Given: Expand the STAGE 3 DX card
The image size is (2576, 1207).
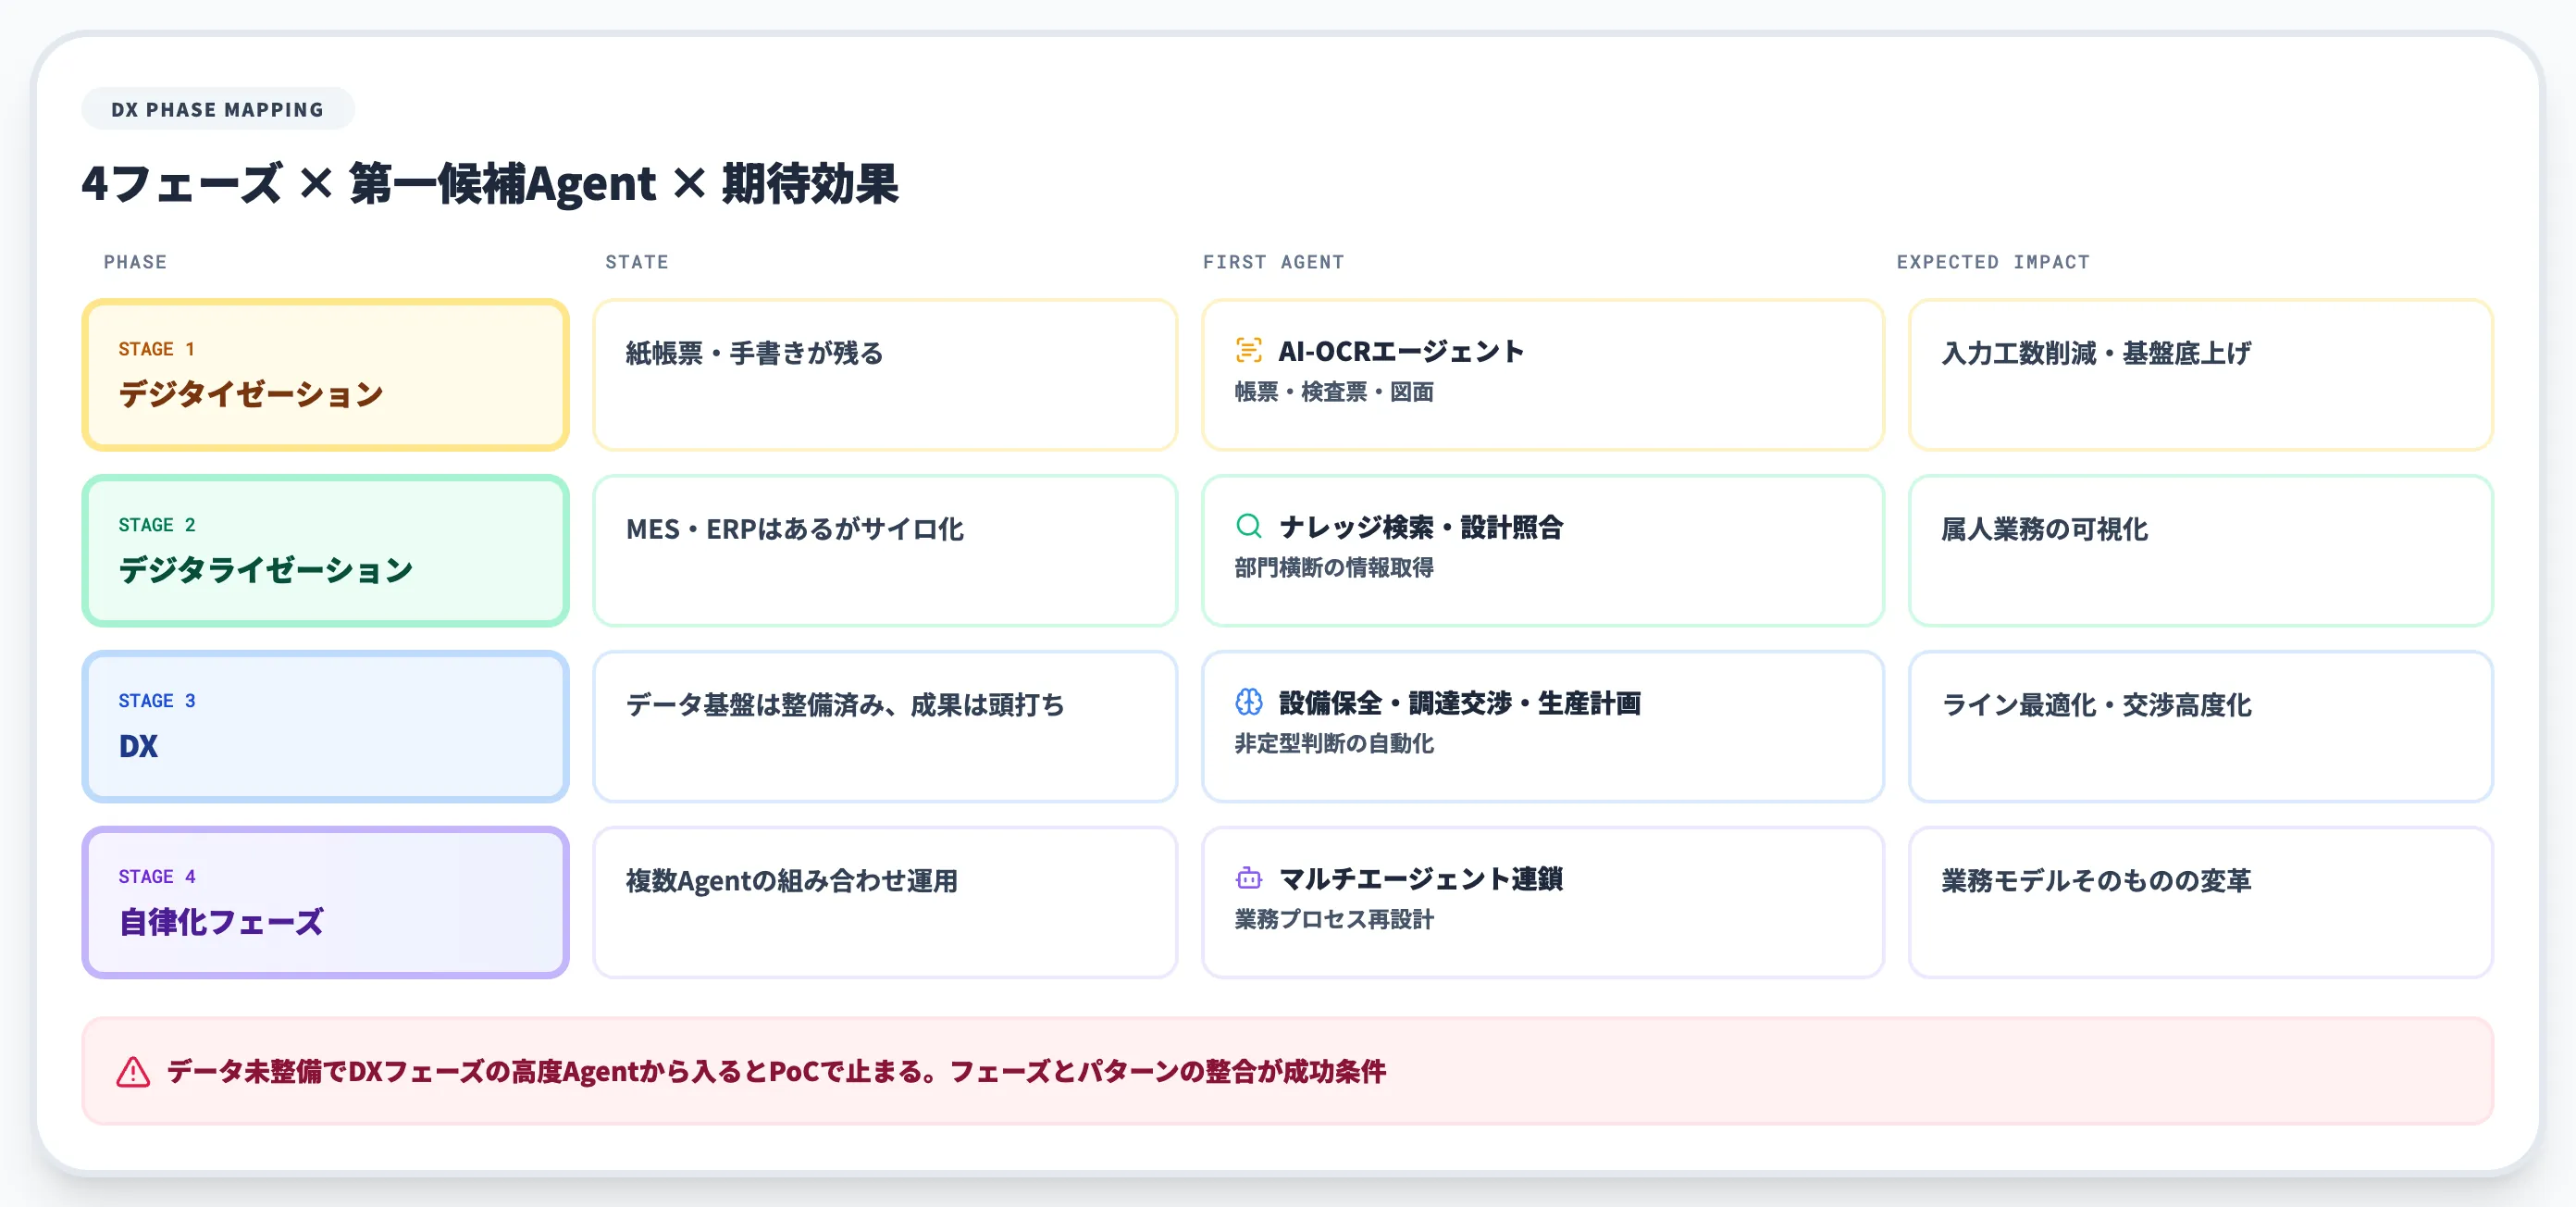Looking at the screenshot, I should pos(325,726).
